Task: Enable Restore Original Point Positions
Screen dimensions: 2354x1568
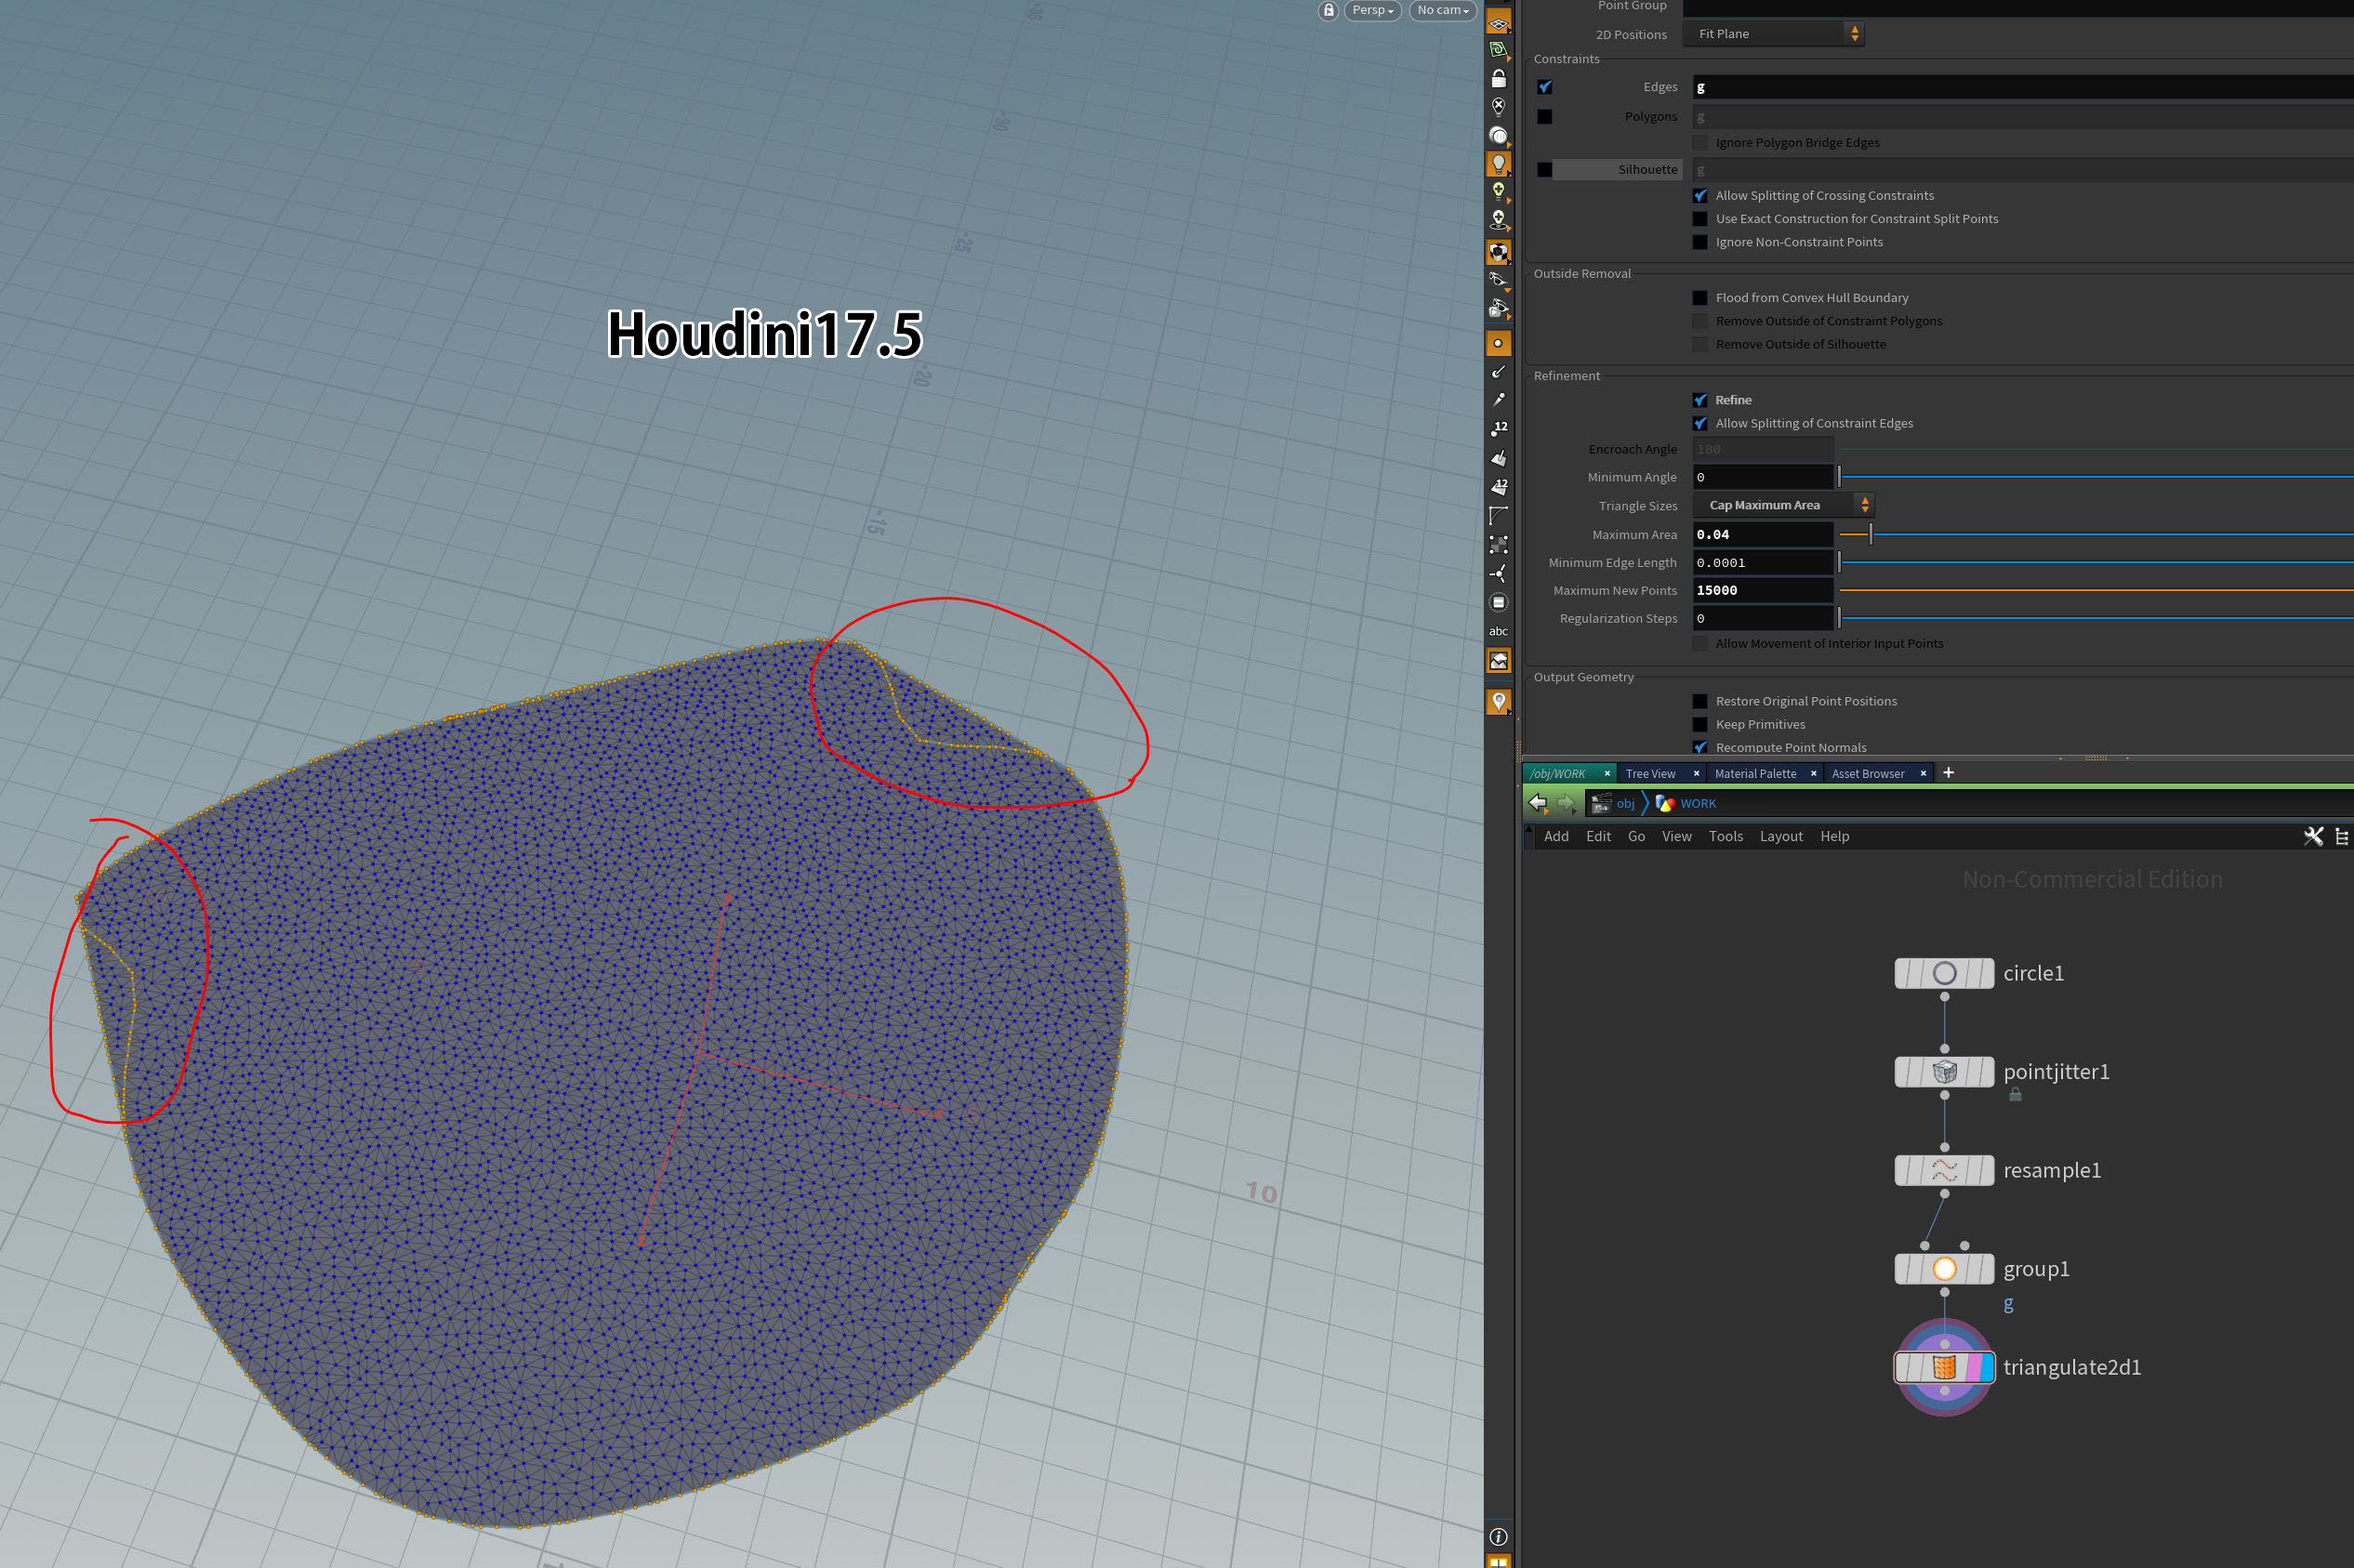Action: [1700, 701]
